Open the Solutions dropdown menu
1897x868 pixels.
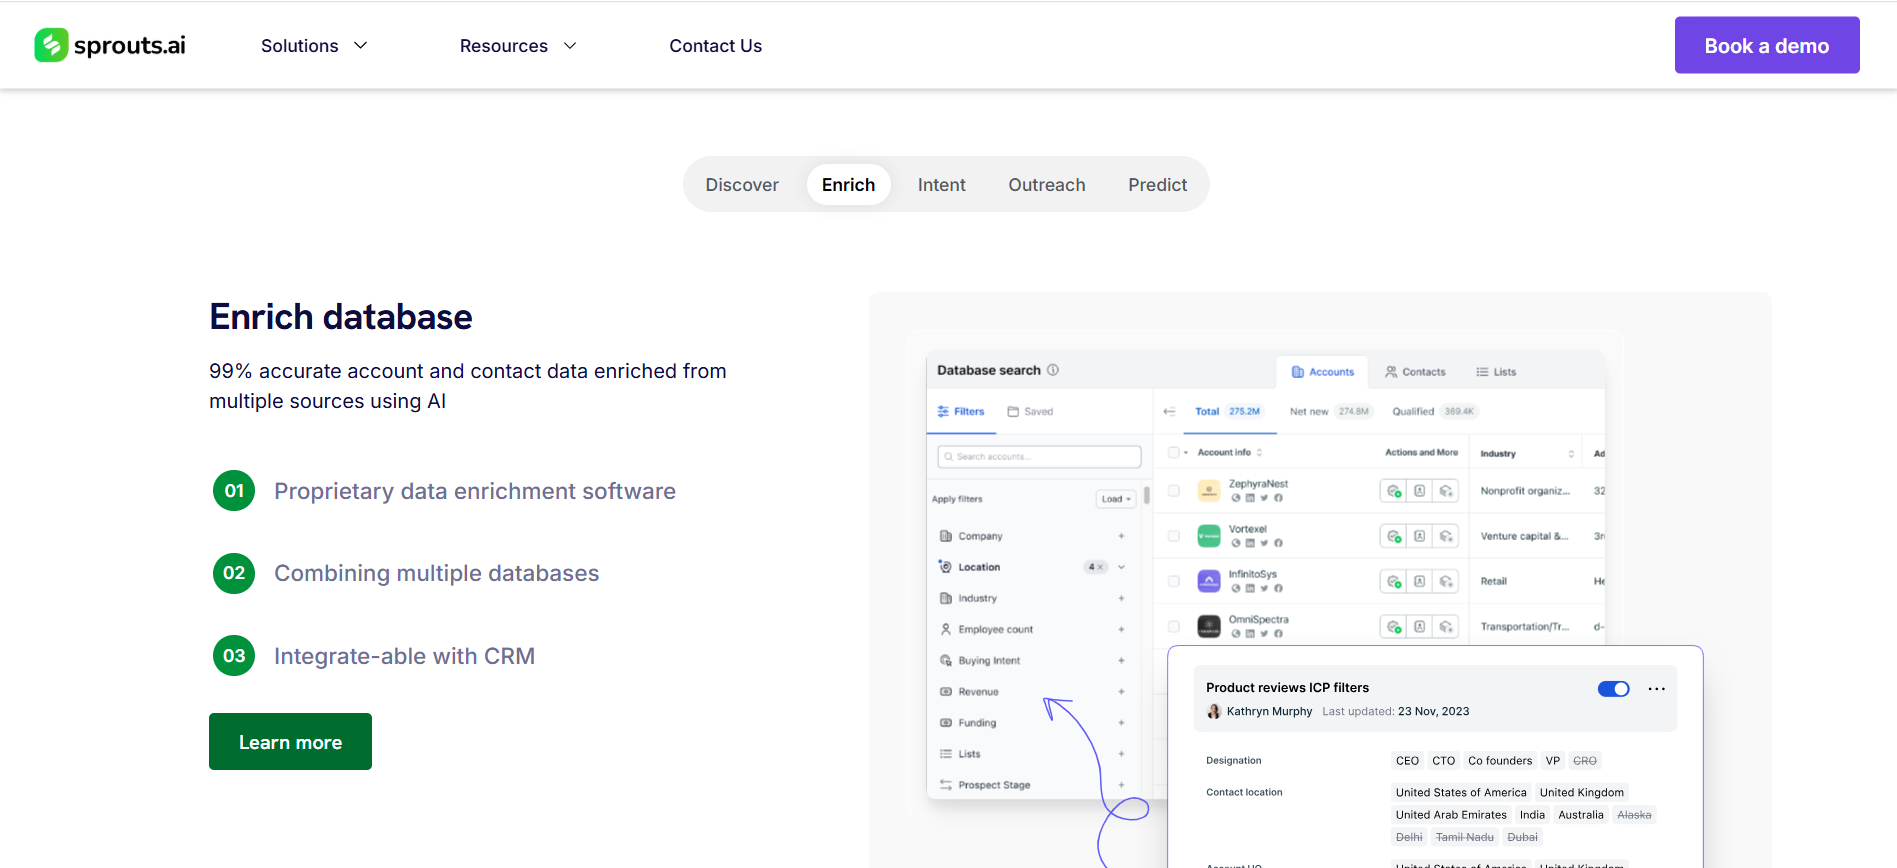pos(314,46)
